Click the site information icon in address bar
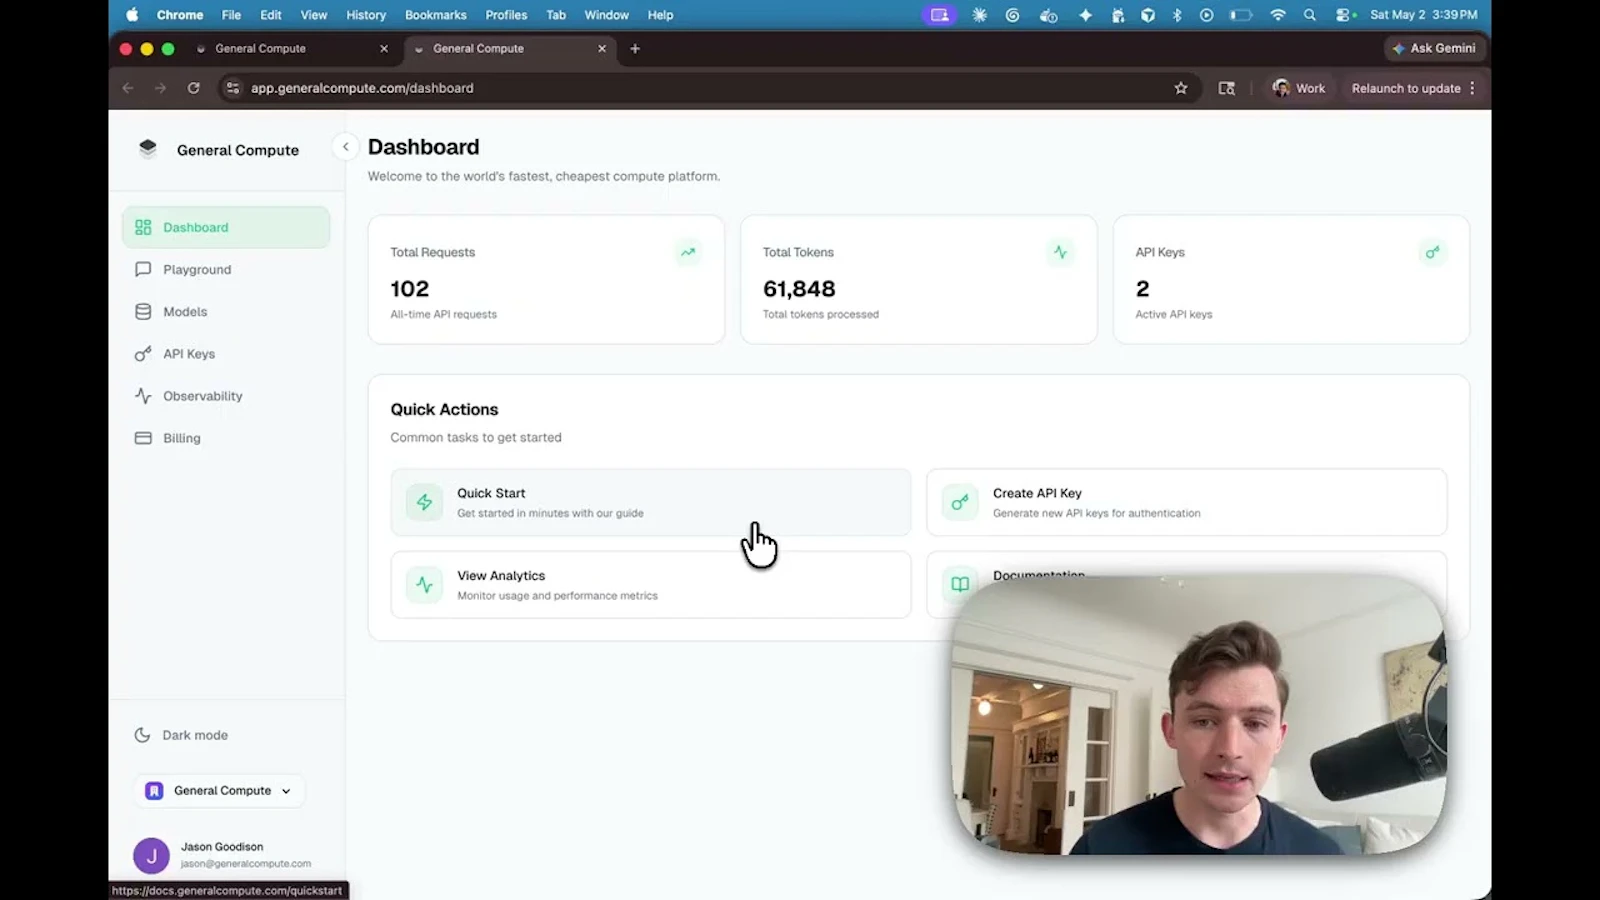Screen dimensions: 1600x900 [x=233, y=88]
